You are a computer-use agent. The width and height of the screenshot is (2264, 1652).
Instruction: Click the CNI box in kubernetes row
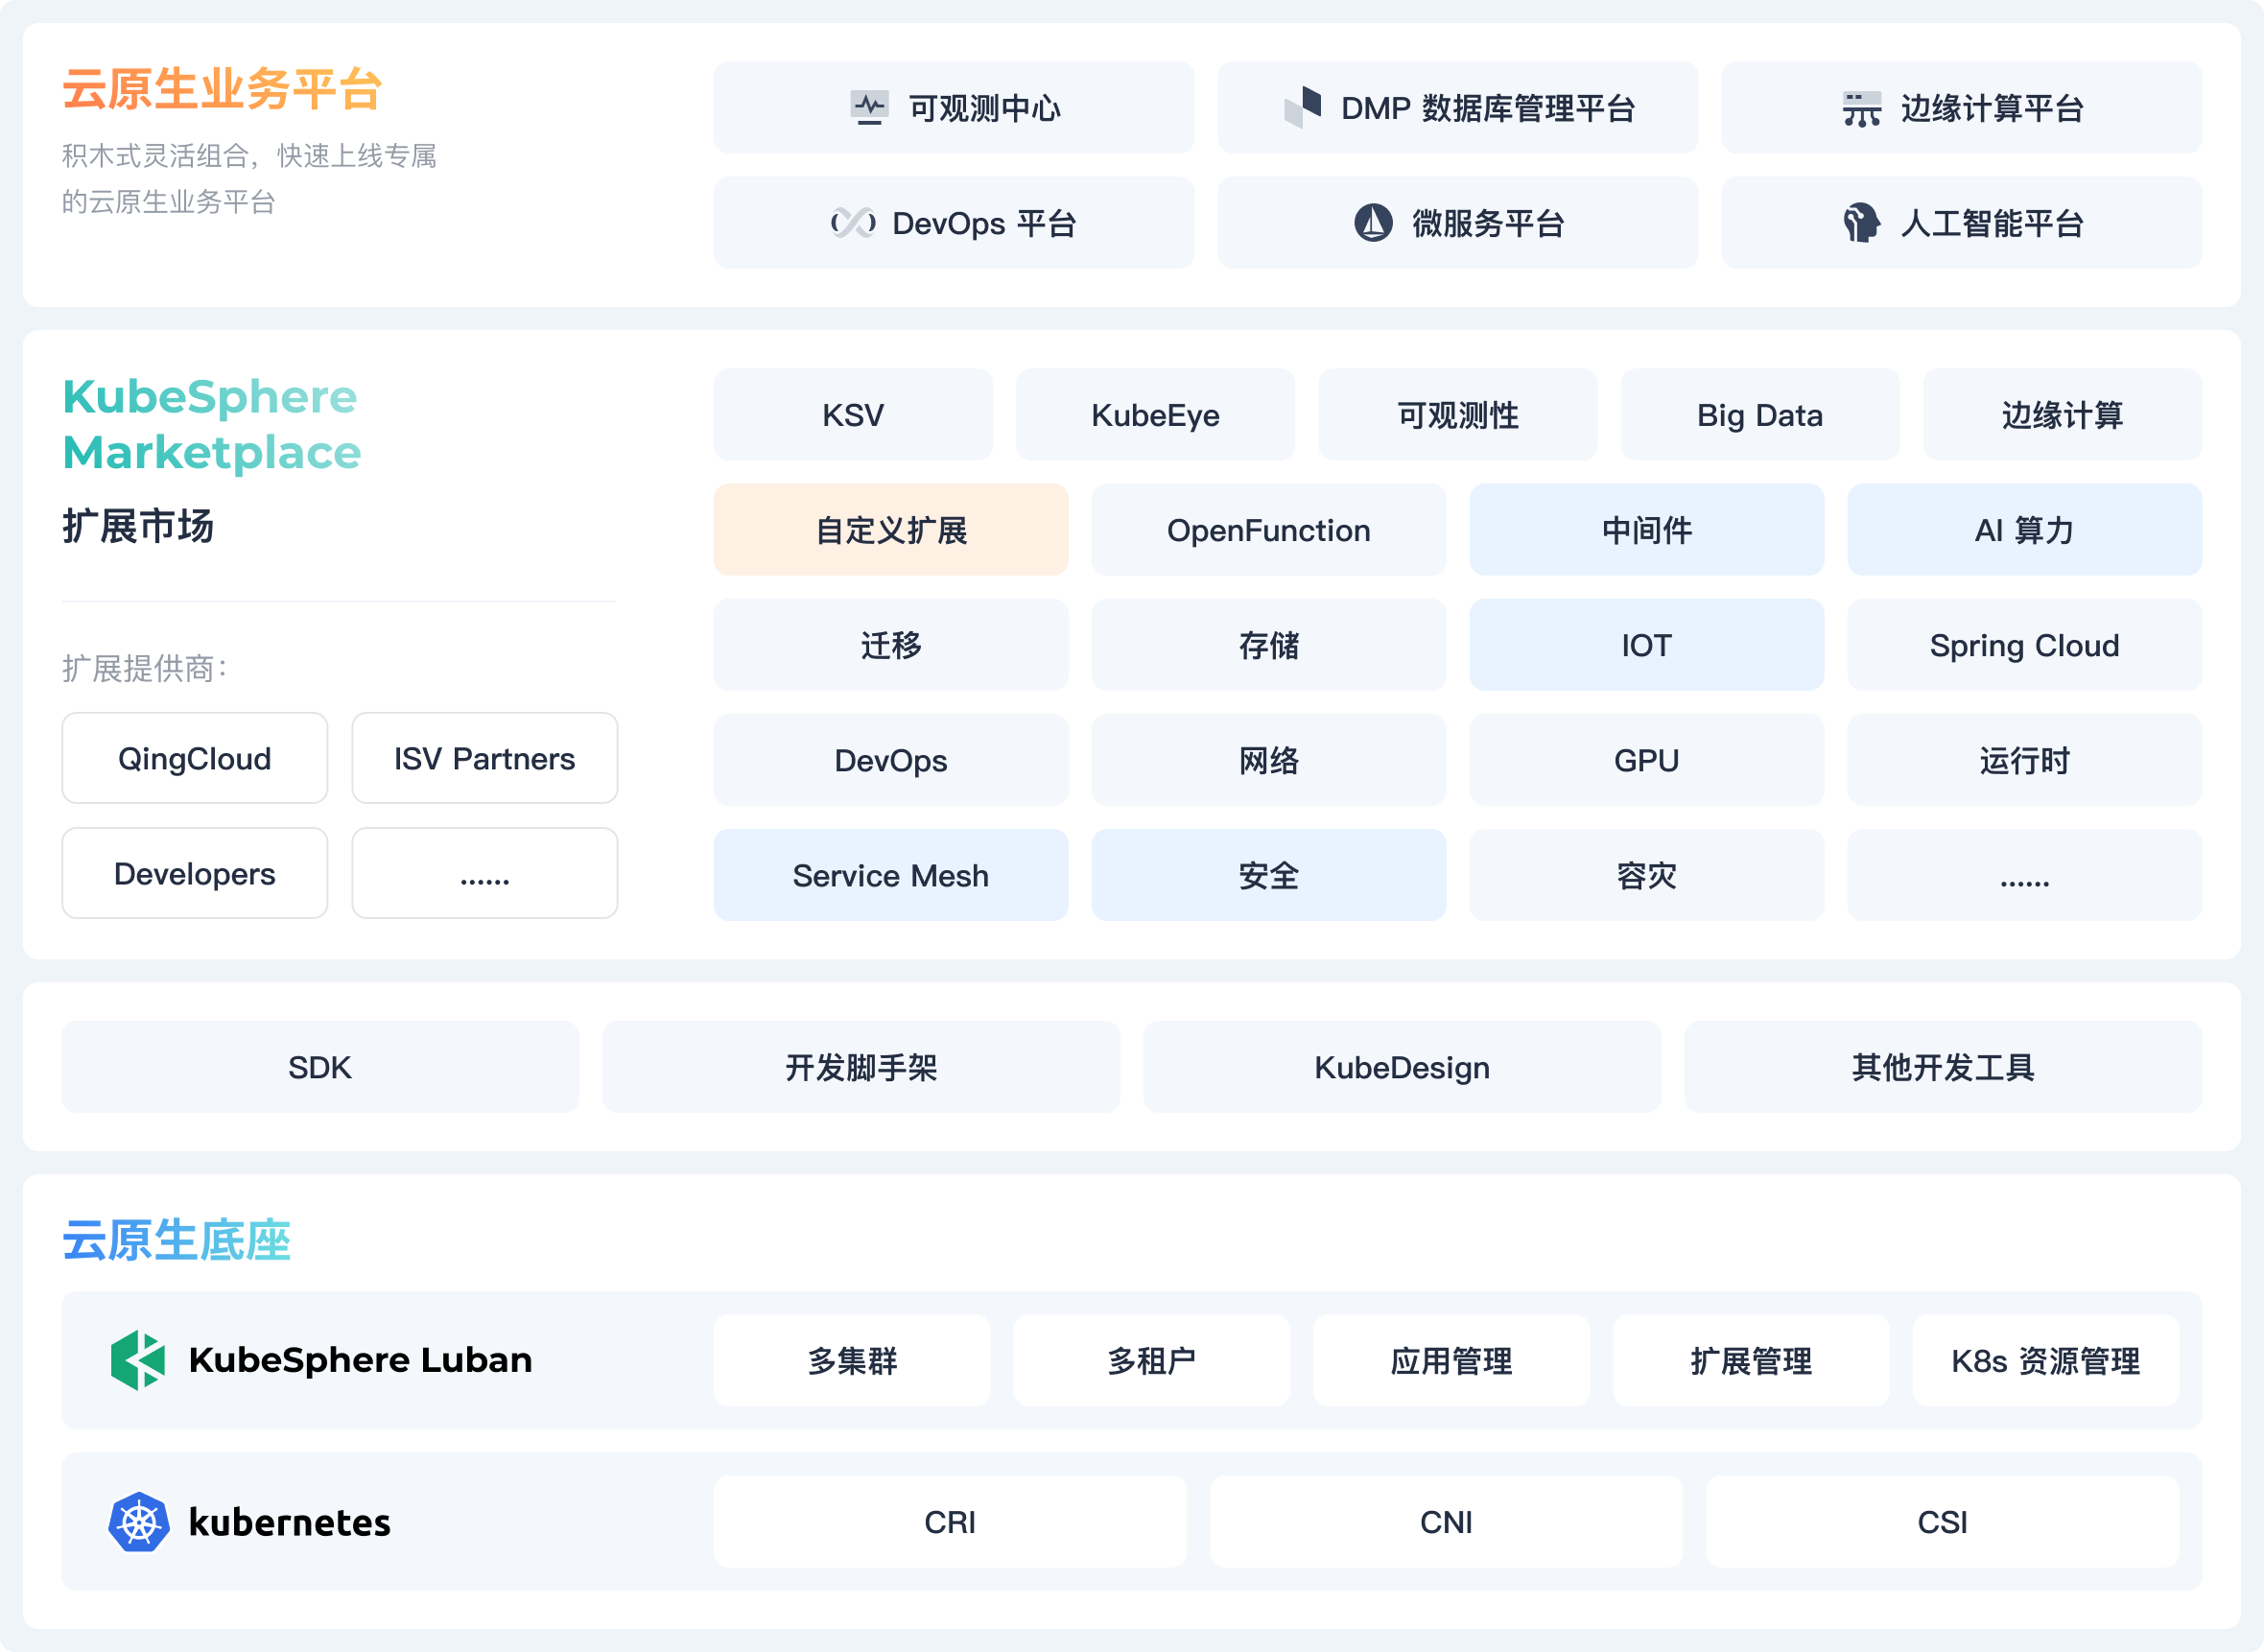(1445, 1522)
